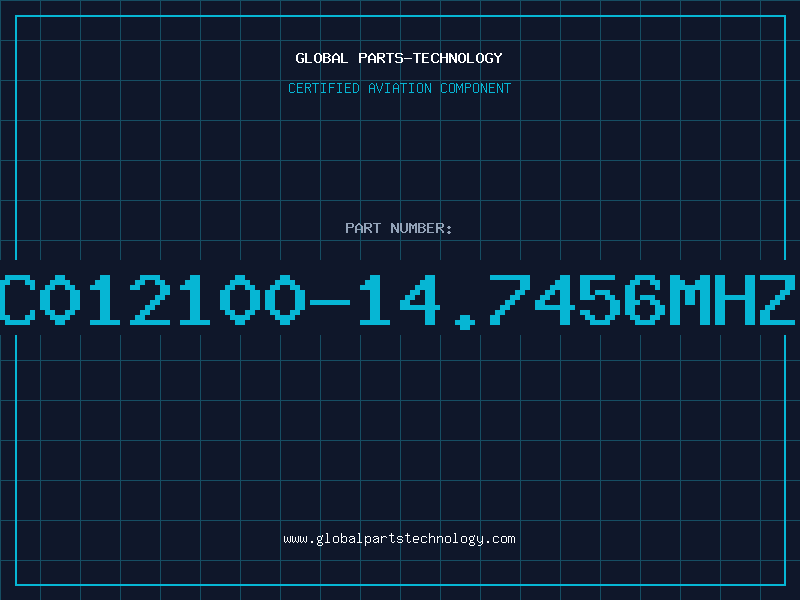Screen dimensions: 800x600
Task: Select the CERTIFIED AVIATION COMPONENT subtitle
Action: click(399, 88)
